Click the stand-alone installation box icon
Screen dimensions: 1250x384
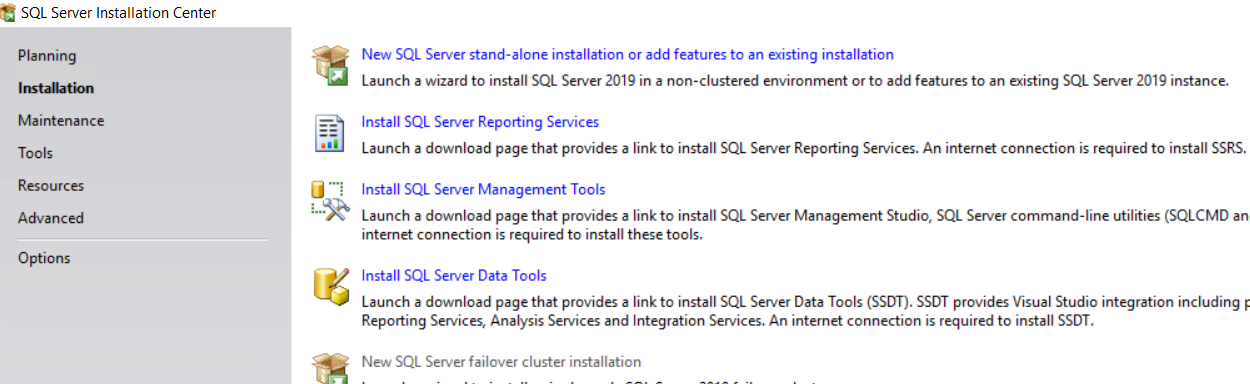(x=329, y=65)
